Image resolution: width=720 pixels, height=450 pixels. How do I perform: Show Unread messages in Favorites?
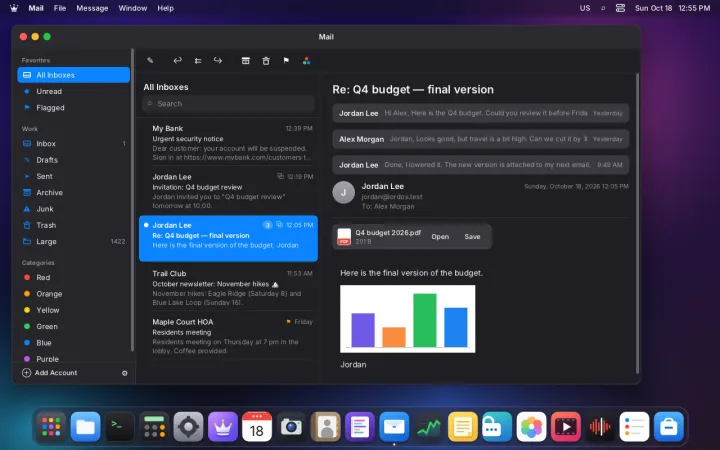pyautogui.click(x=73, y=91)
